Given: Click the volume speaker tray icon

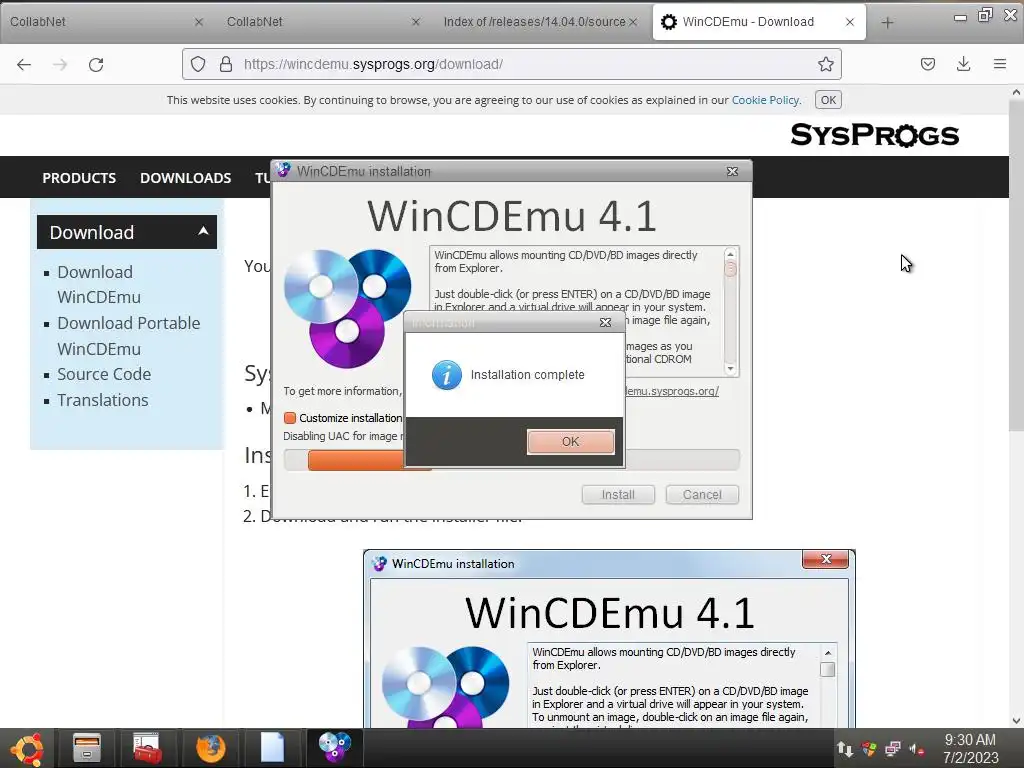Looking at the screenshot, I should tap(916, 749).
